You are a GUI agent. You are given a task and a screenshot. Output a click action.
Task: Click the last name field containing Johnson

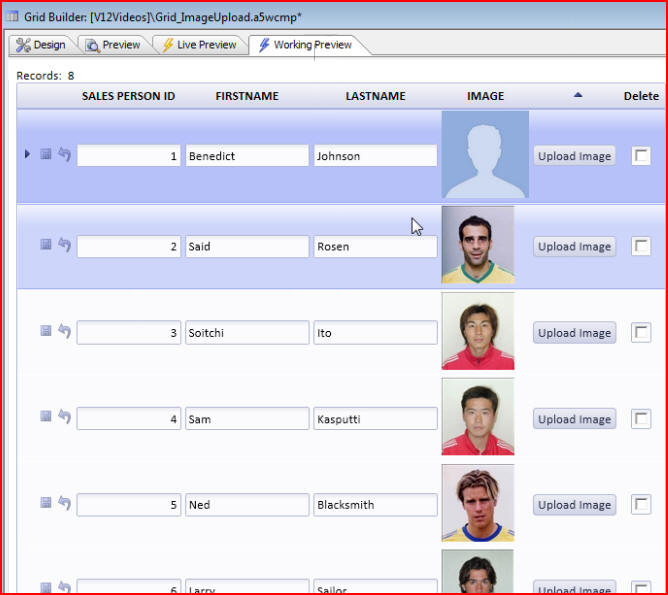(375, 155)
